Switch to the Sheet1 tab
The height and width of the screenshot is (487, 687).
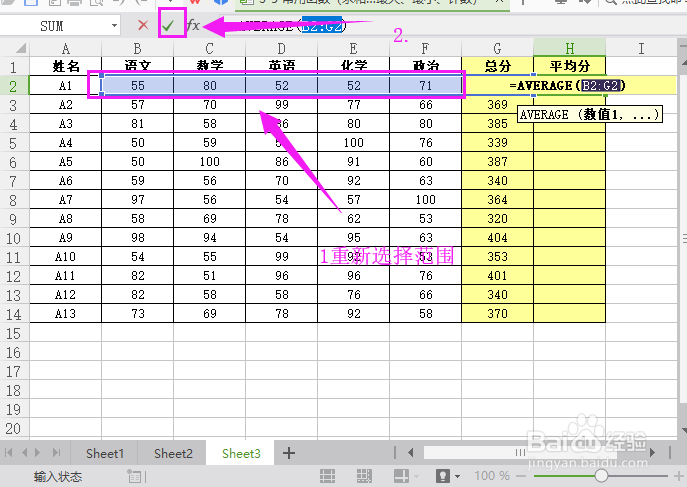(105, 453)
